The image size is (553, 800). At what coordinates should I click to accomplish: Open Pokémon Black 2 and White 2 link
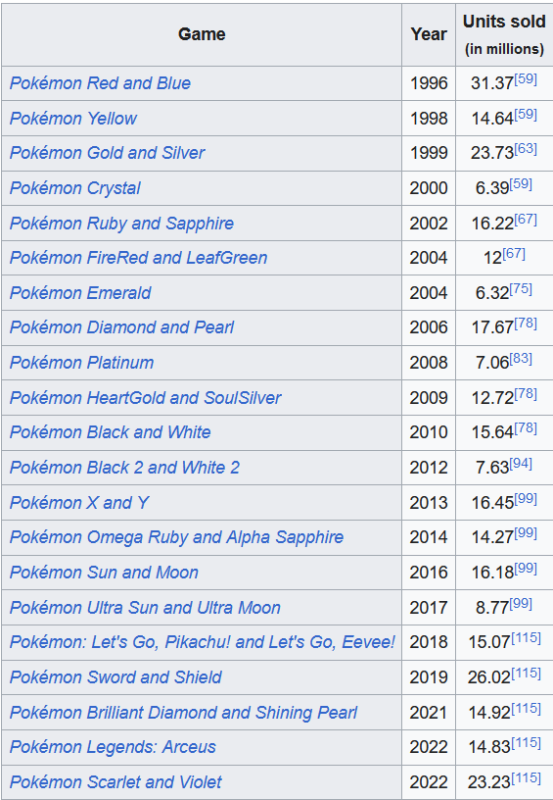click(x=124, y=467)
